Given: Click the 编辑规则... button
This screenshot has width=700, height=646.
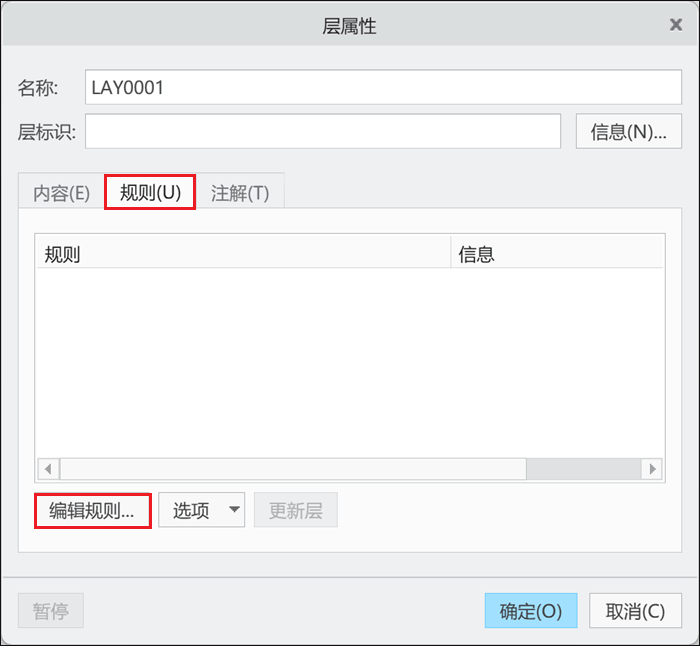Looking at the screenshot, I should (x=93, y=511).
